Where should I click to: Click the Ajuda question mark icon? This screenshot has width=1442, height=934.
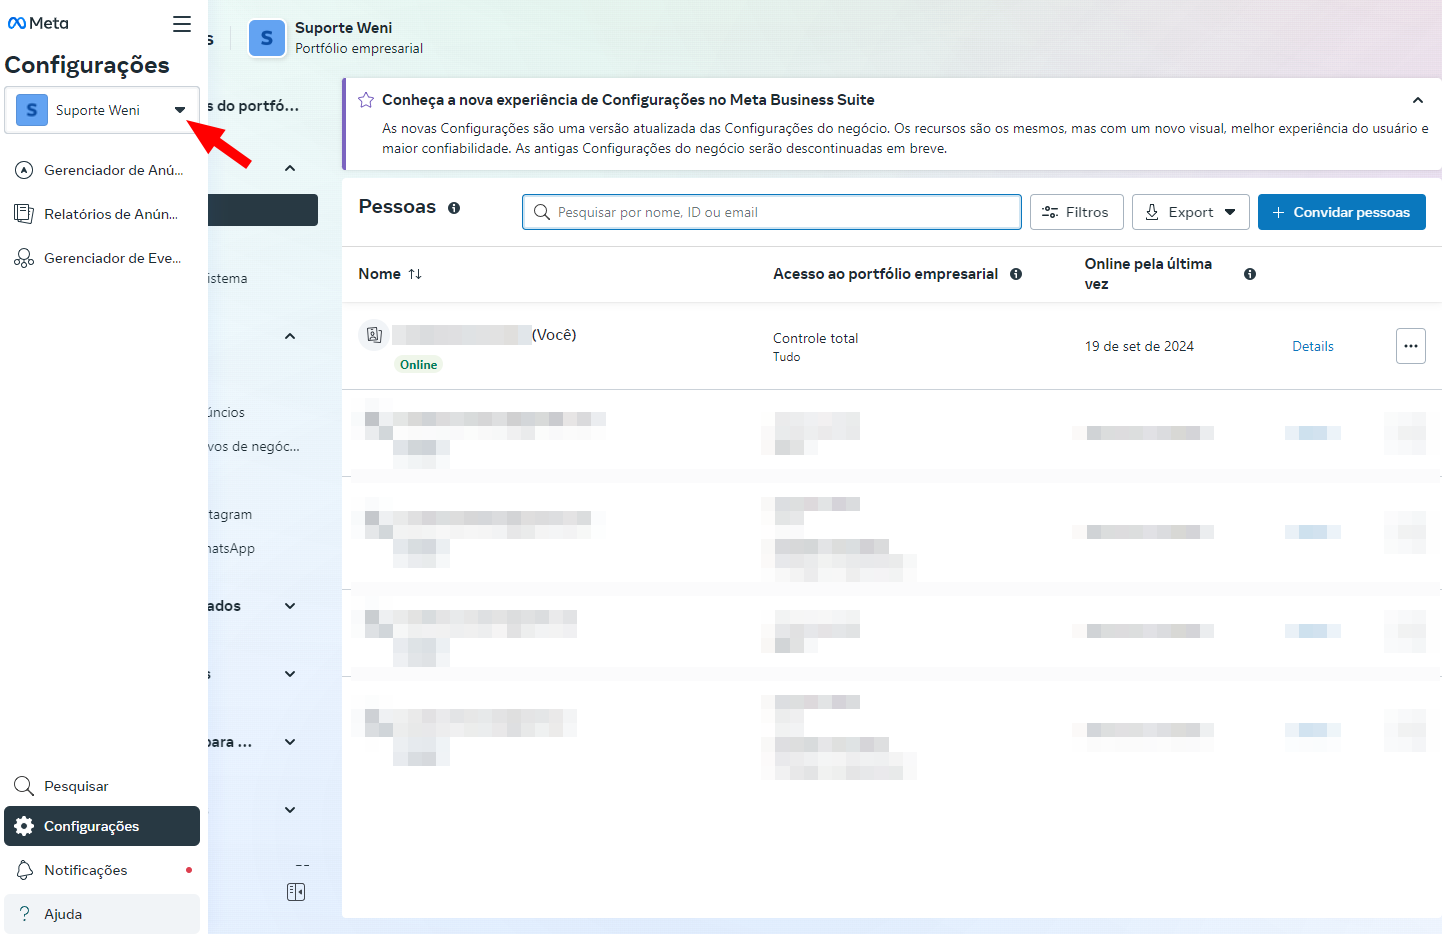(x=22, y=913)
